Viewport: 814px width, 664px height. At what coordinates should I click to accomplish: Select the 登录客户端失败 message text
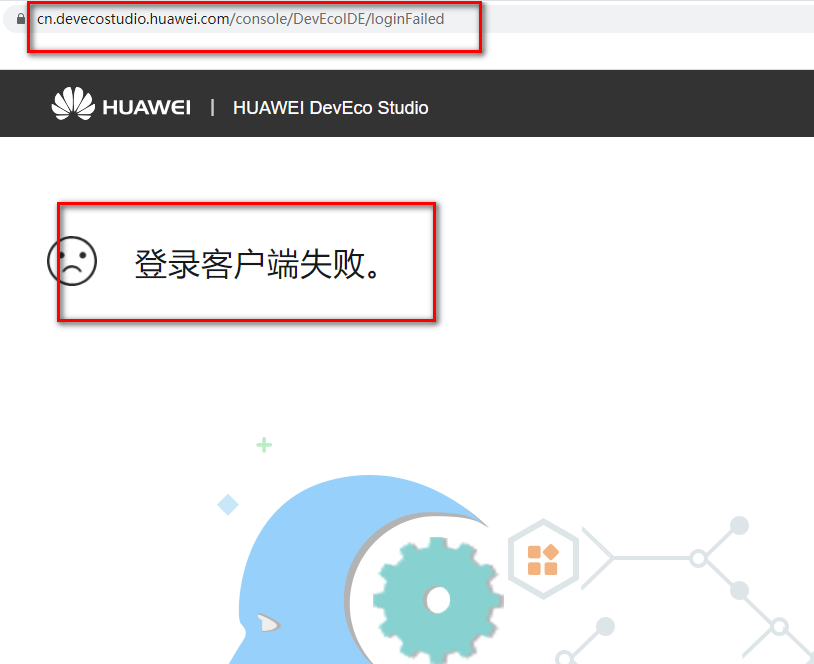click(x=259, y=264)
